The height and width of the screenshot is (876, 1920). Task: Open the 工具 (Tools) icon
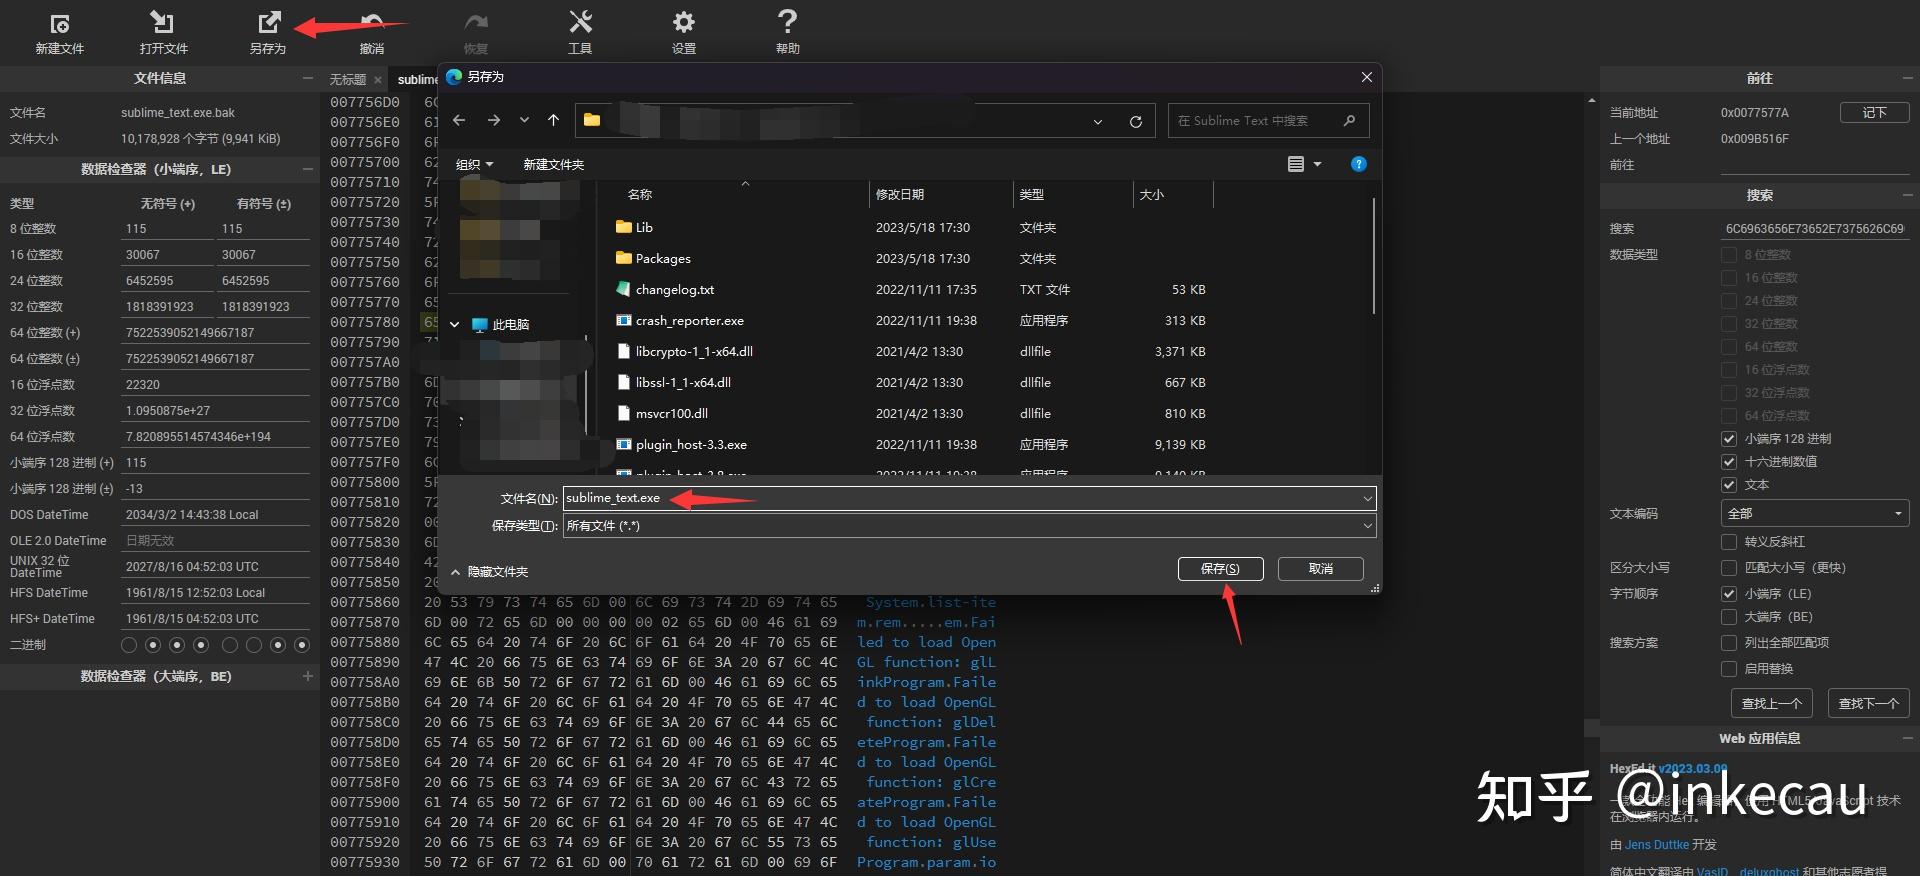click(x=580, y=32)
